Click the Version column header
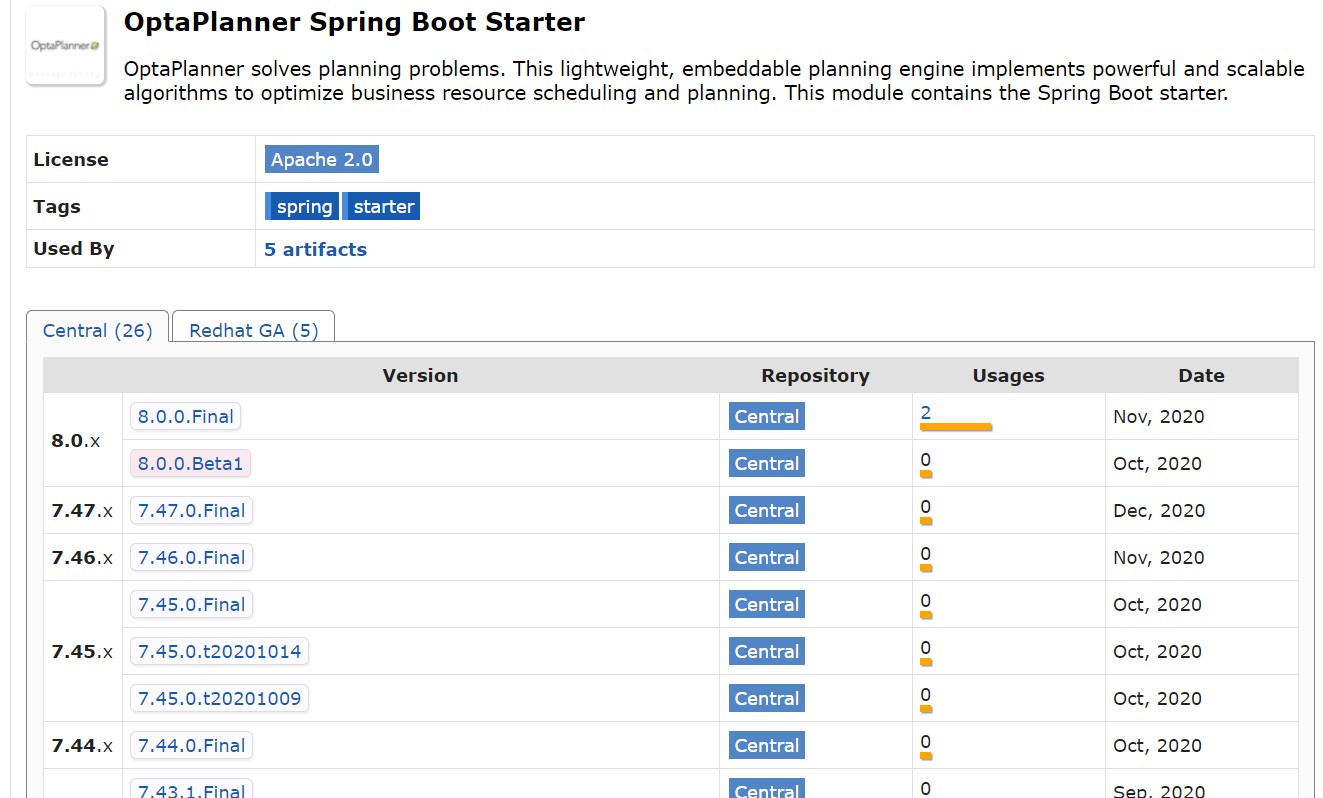 point(420,375)
